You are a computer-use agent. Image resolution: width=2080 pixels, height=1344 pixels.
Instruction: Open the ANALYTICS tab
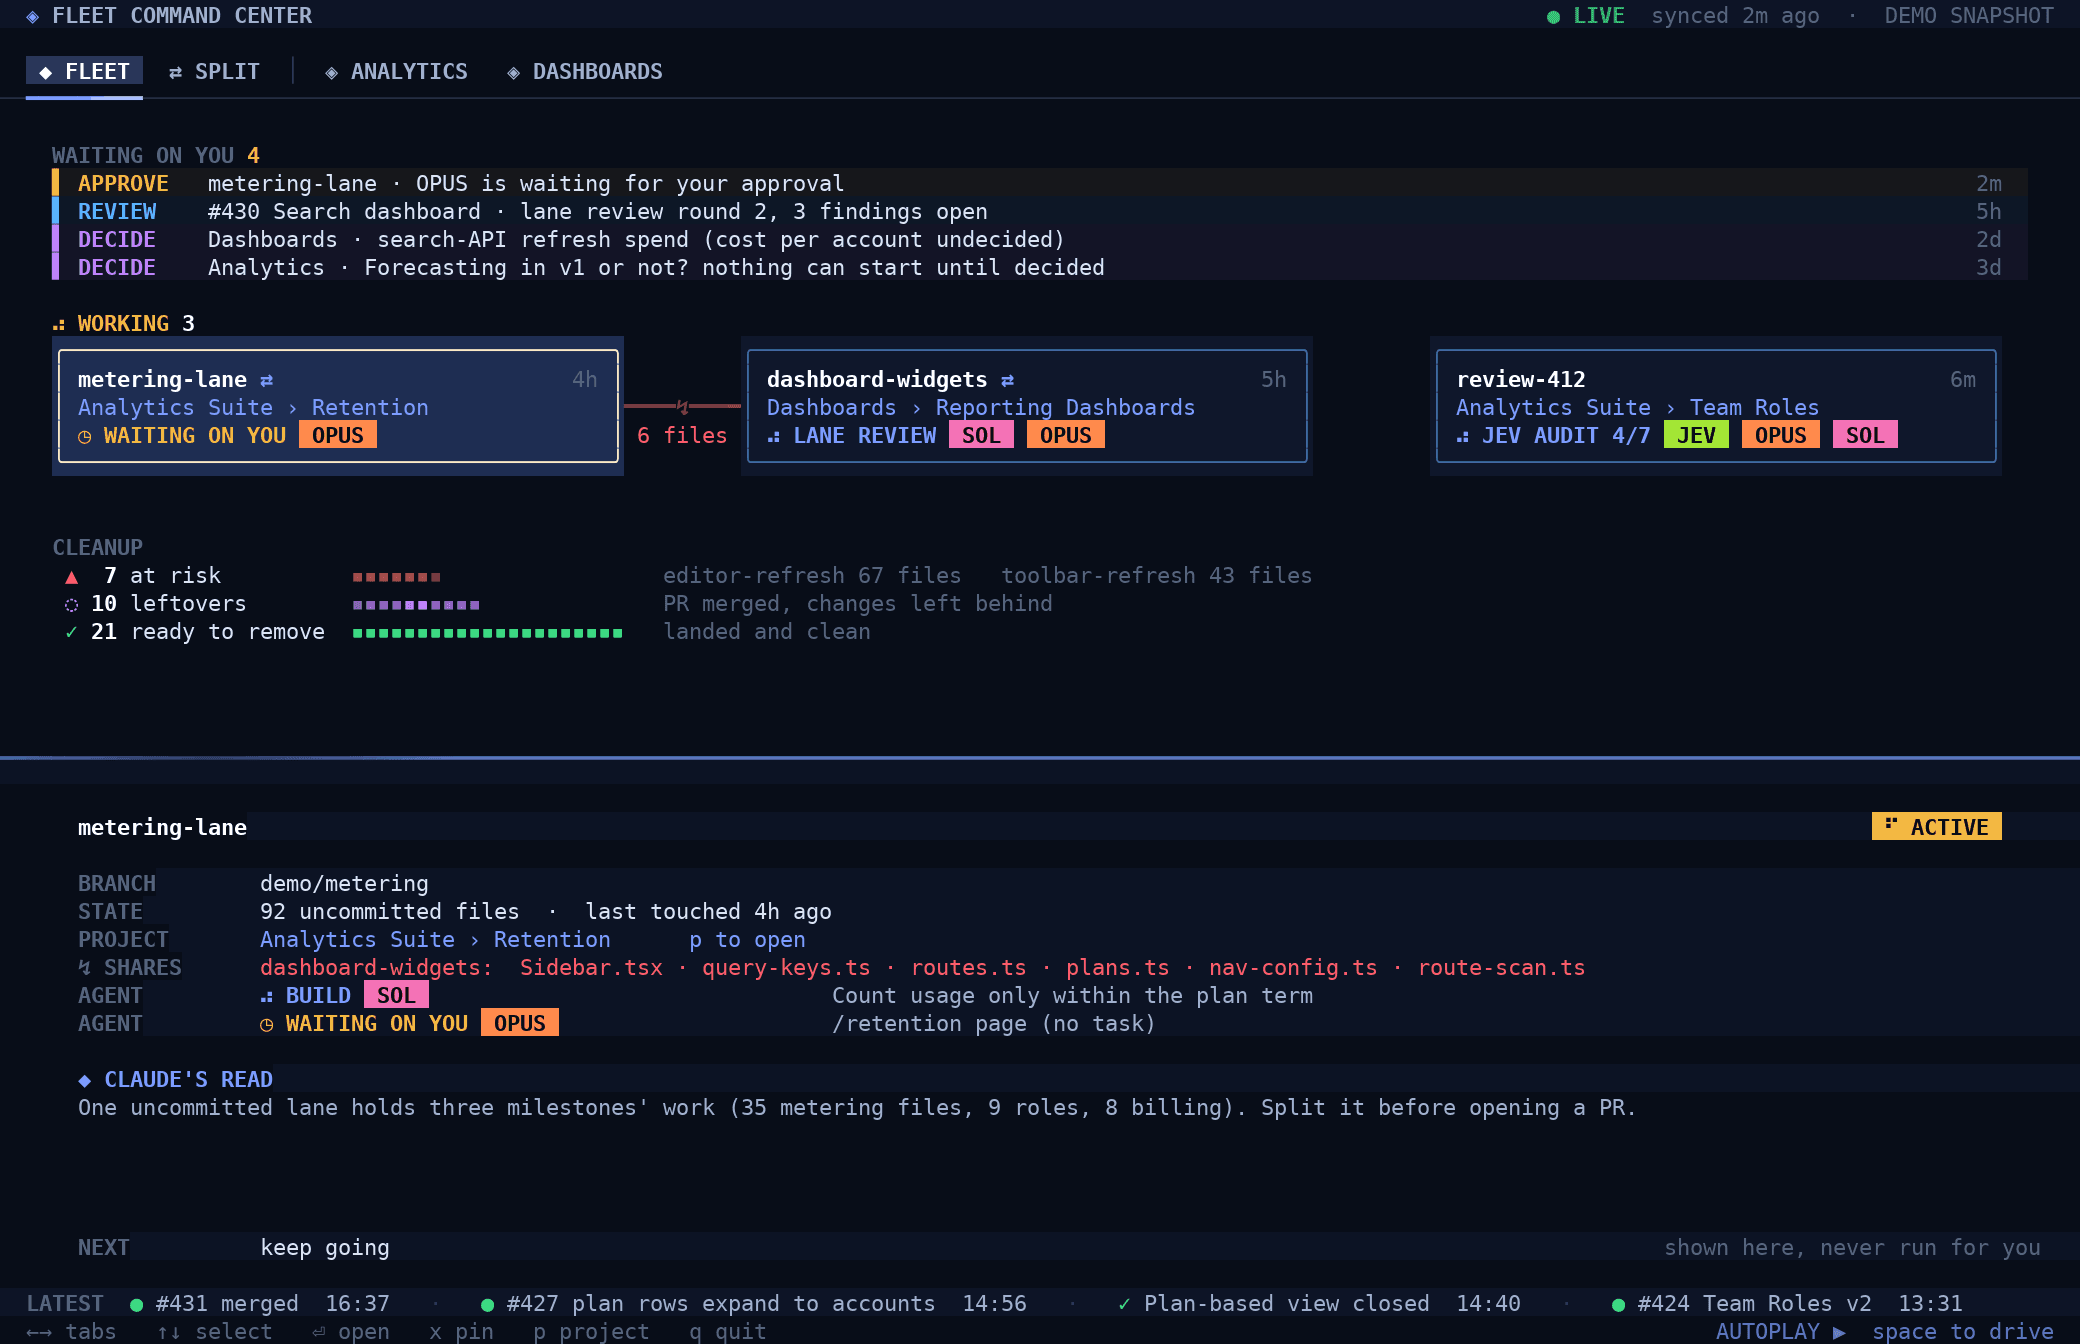click(396, 72)
